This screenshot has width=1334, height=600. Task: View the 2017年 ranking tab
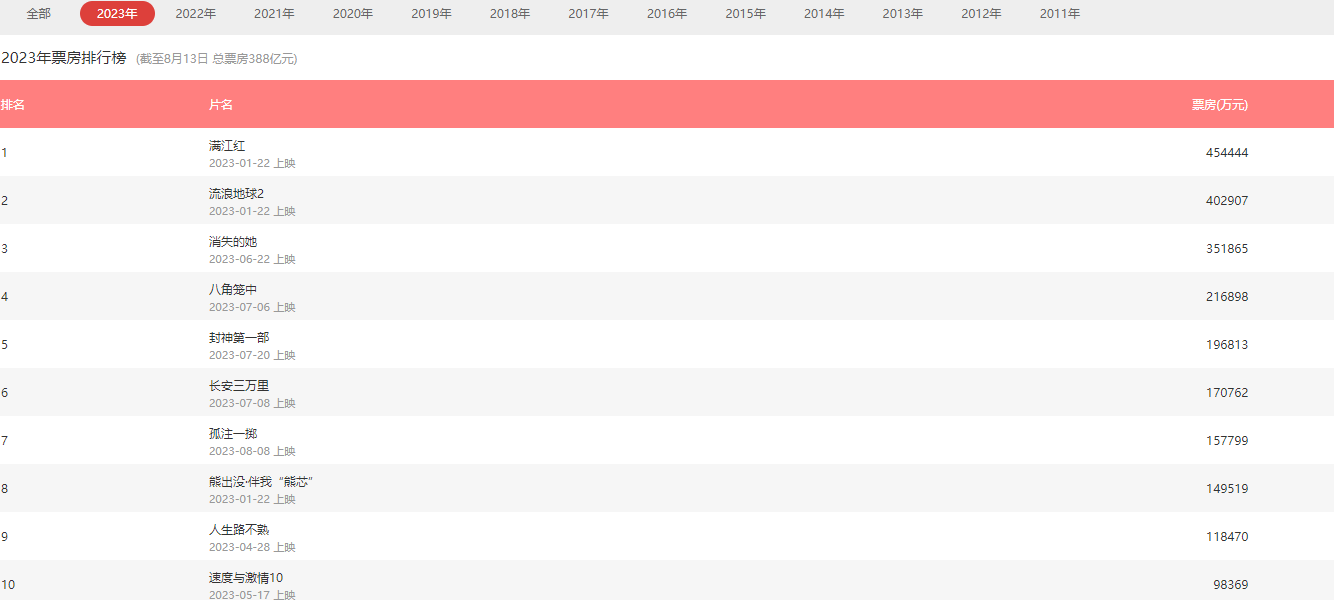[x=589, y=14]
